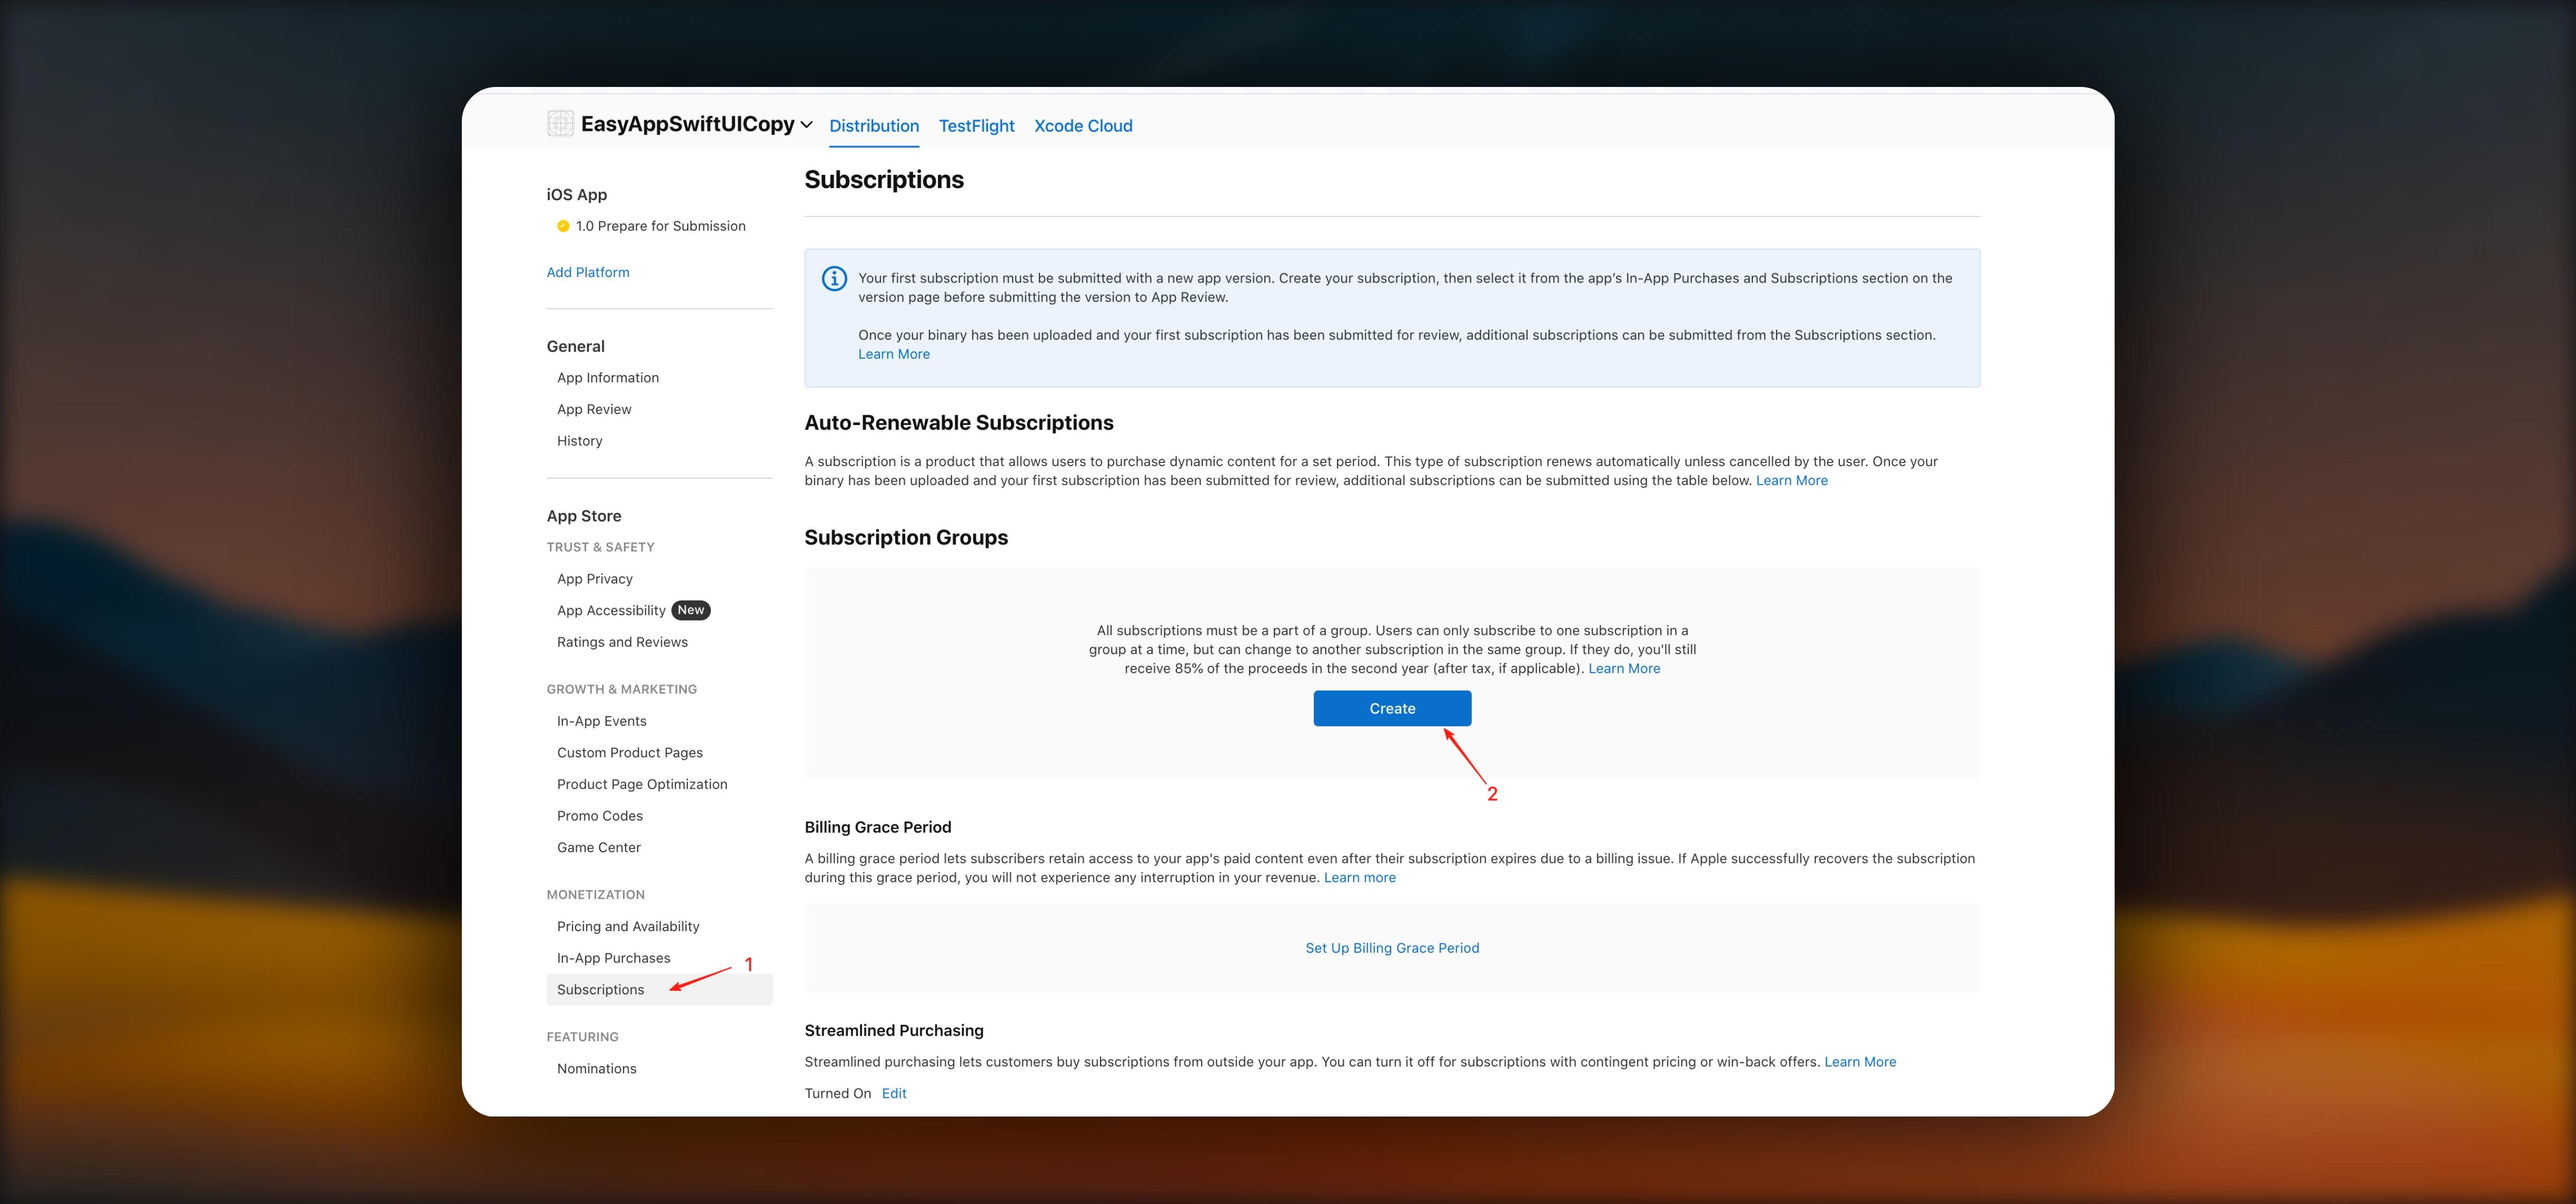Click the Add Platform link

pos(588,272)
